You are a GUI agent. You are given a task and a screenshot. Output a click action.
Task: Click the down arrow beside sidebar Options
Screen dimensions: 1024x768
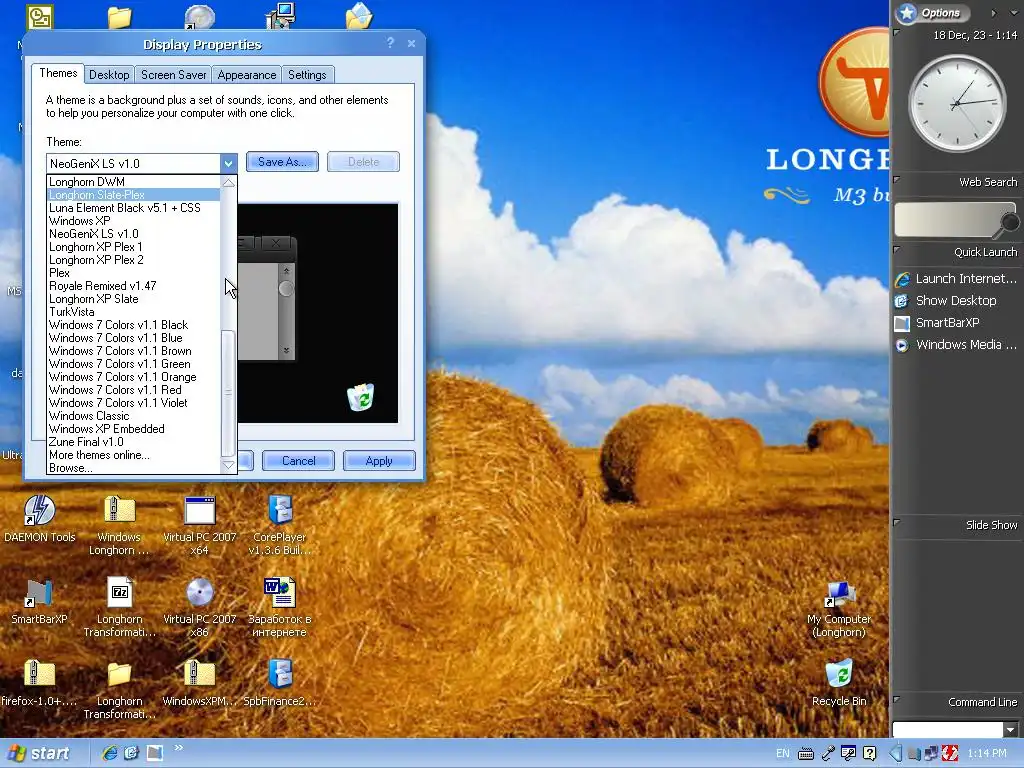[1013, 13]
